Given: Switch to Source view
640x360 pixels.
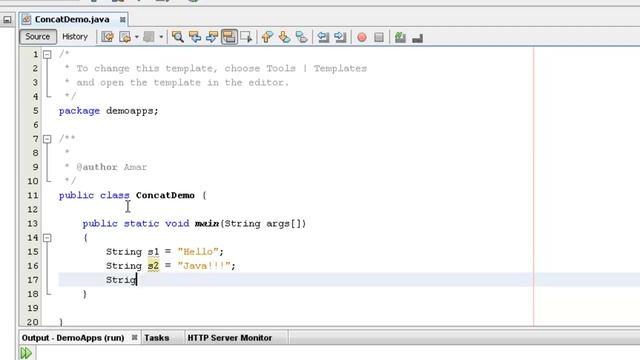Looking at the screenshot, I should 38,37.
